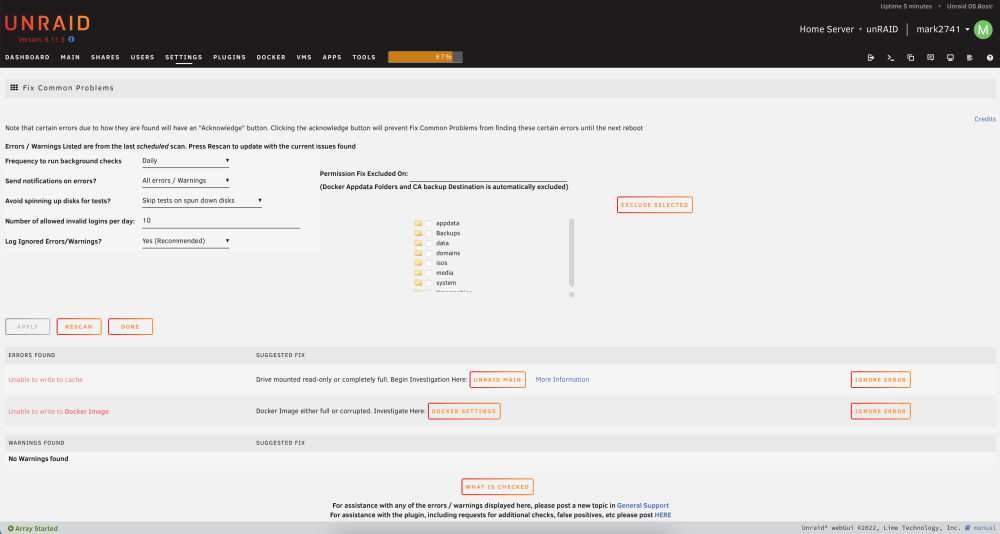Open the General Support link

click(x=643, y=505)
